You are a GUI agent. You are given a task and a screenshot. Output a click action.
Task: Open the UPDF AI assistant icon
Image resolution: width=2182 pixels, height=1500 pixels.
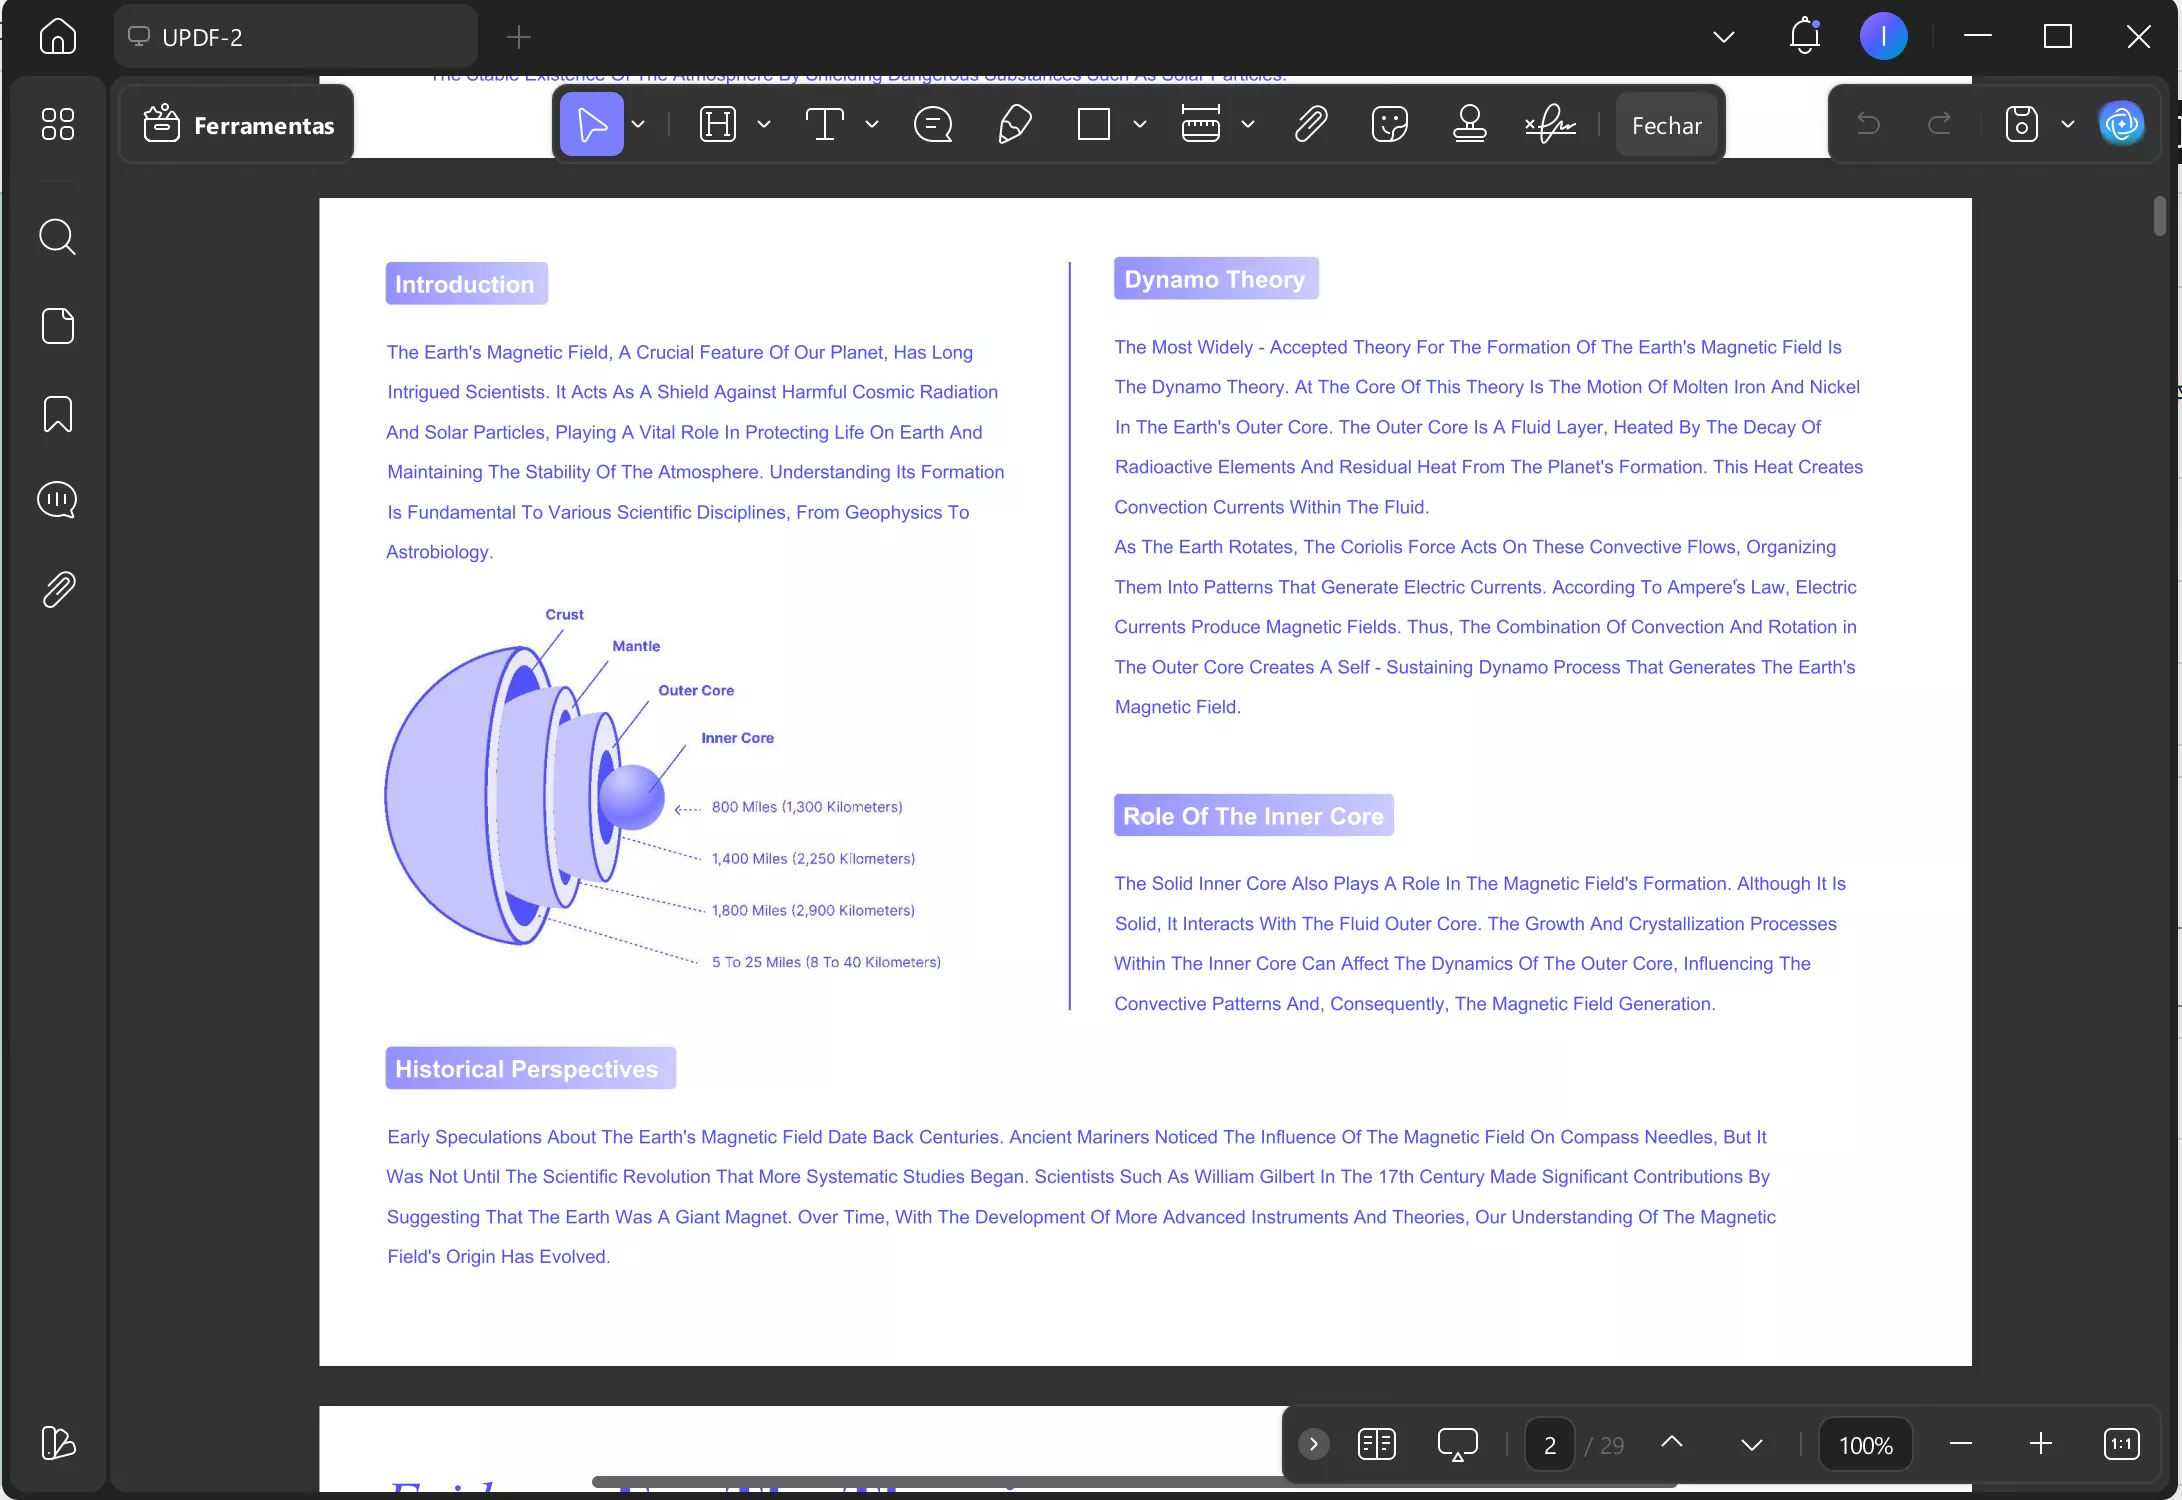pos(2121,124)
